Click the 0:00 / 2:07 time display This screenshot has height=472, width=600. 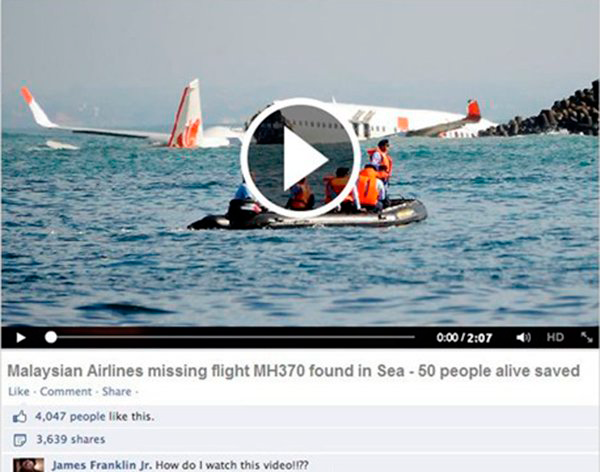pyautogui.click(x=464, y=338)
